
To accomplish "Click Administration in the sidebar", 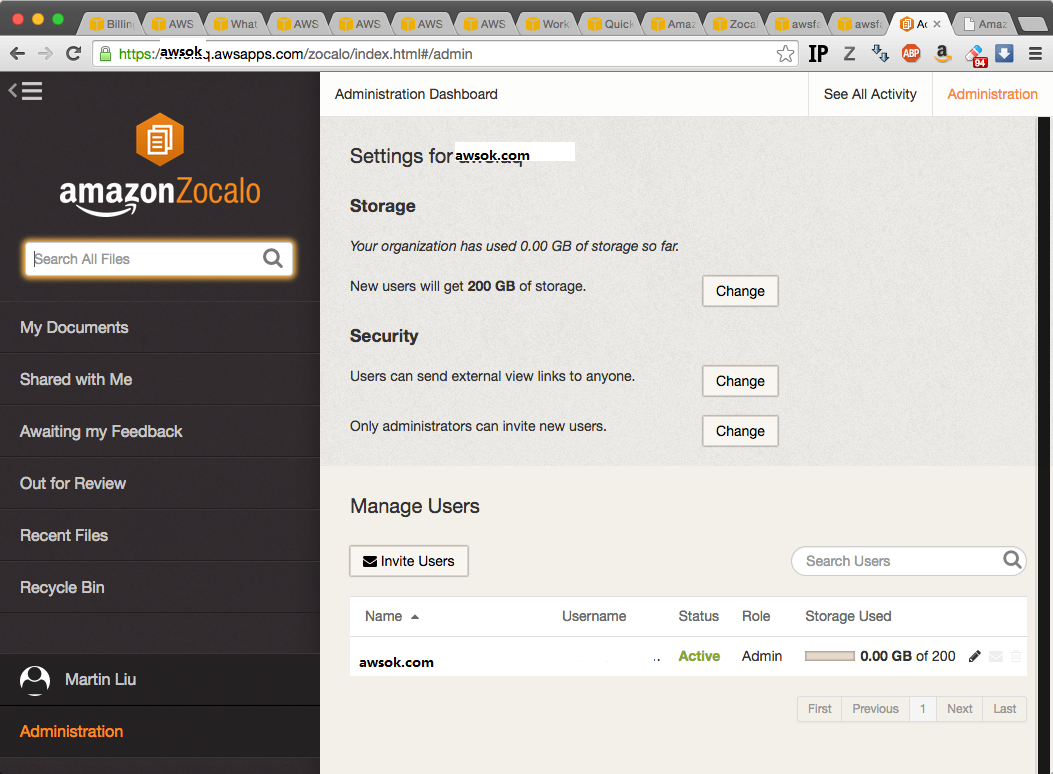I will click(160, 732).
